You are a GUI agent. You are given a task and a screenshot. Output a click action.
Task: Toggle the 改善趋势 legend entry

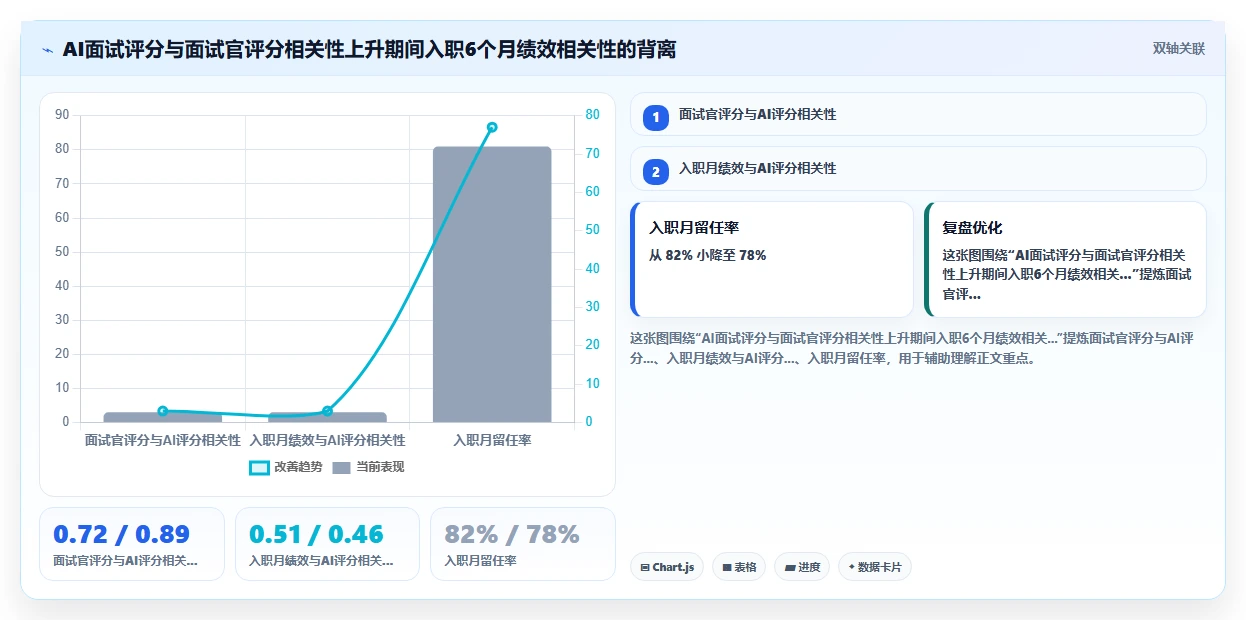point(286,467)
